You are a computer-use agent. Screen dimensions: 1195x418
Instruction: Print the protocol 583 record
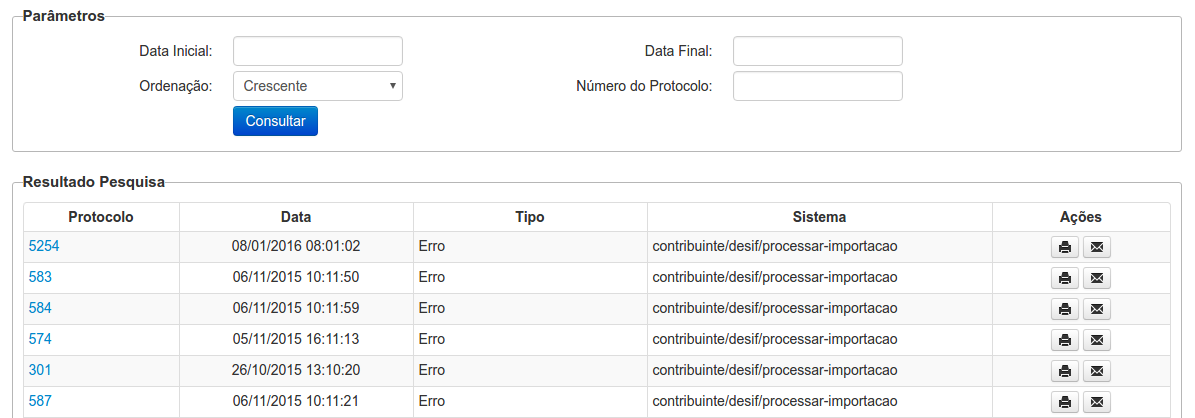pos(1065,278)
